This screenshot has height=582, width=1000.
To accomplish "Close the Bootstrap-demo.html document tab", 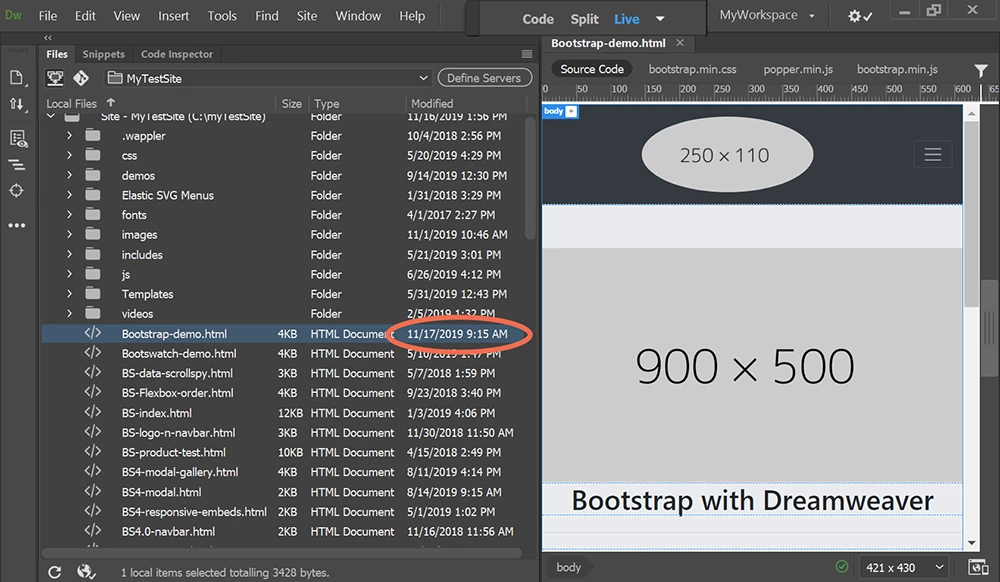I will pyautogui.click(x=680, y=43).
